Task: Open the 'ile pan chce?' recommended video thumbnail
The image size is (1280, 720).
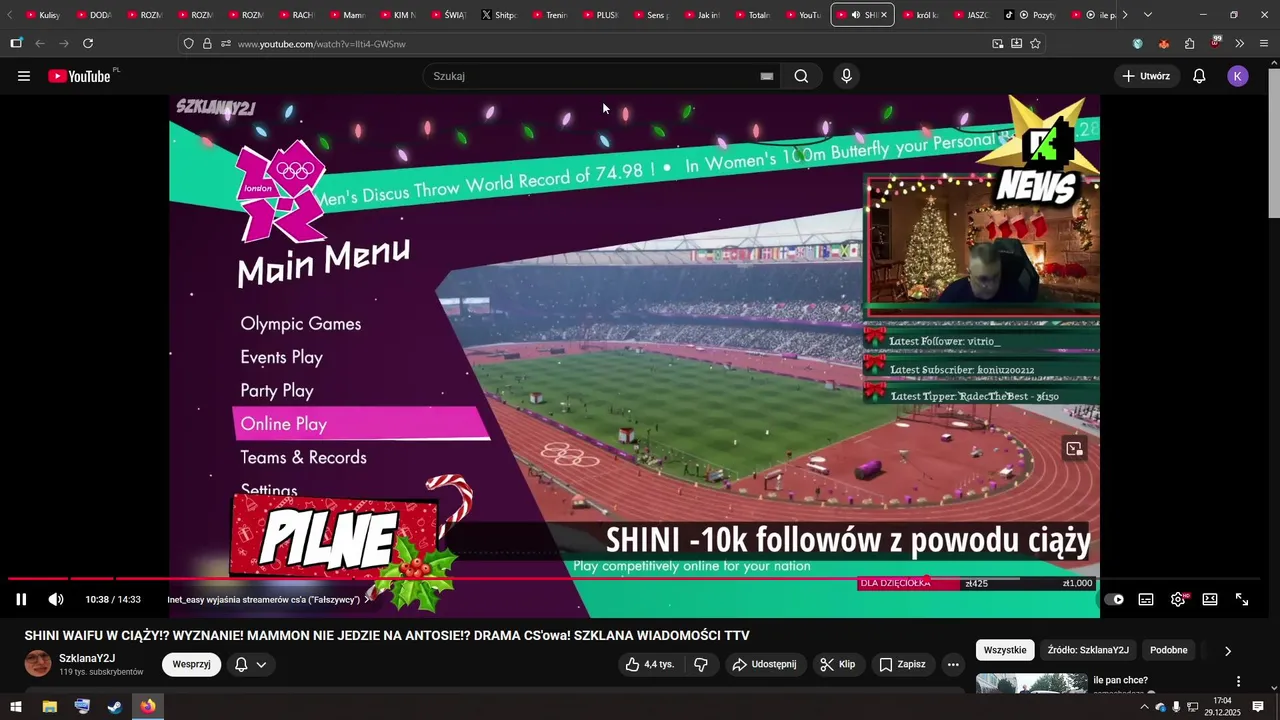Action: point(1031,683)
